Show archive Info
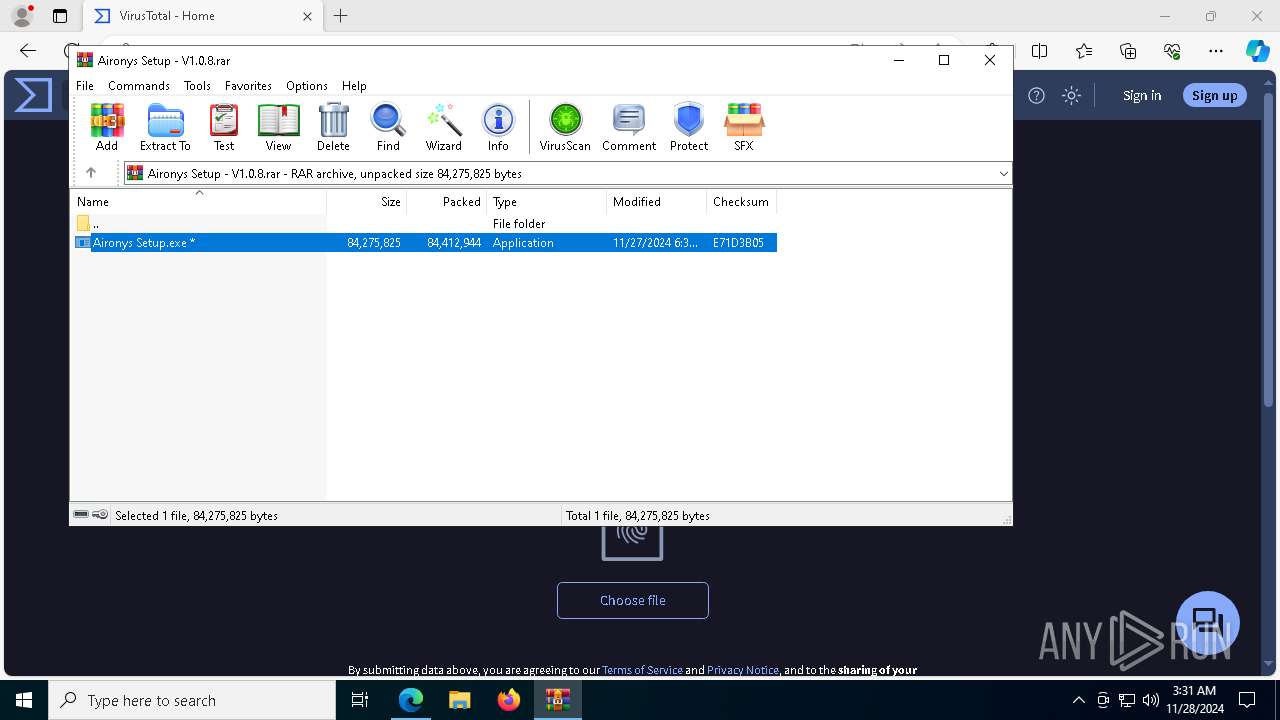The image size is (1280, 720). pyautogui.click(x=498, y=127)
